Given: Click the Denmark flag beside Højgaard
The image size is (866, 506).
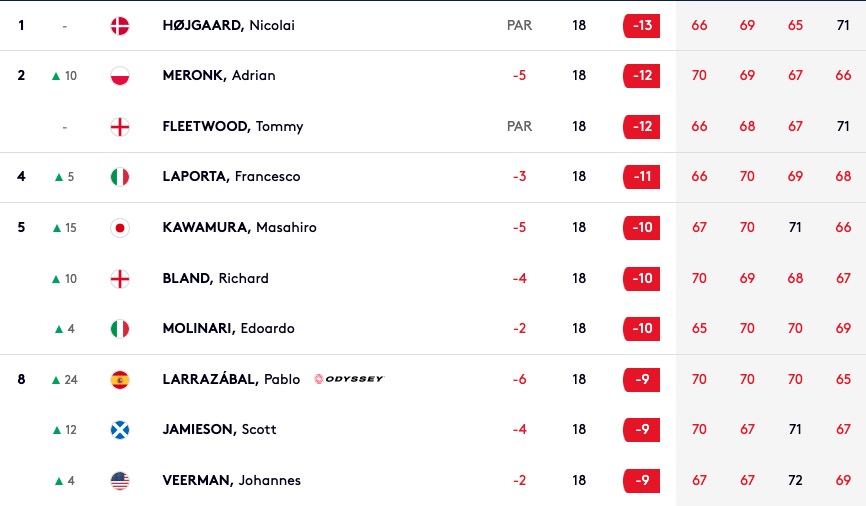Looking at the screenshot, I should point(120,25).
